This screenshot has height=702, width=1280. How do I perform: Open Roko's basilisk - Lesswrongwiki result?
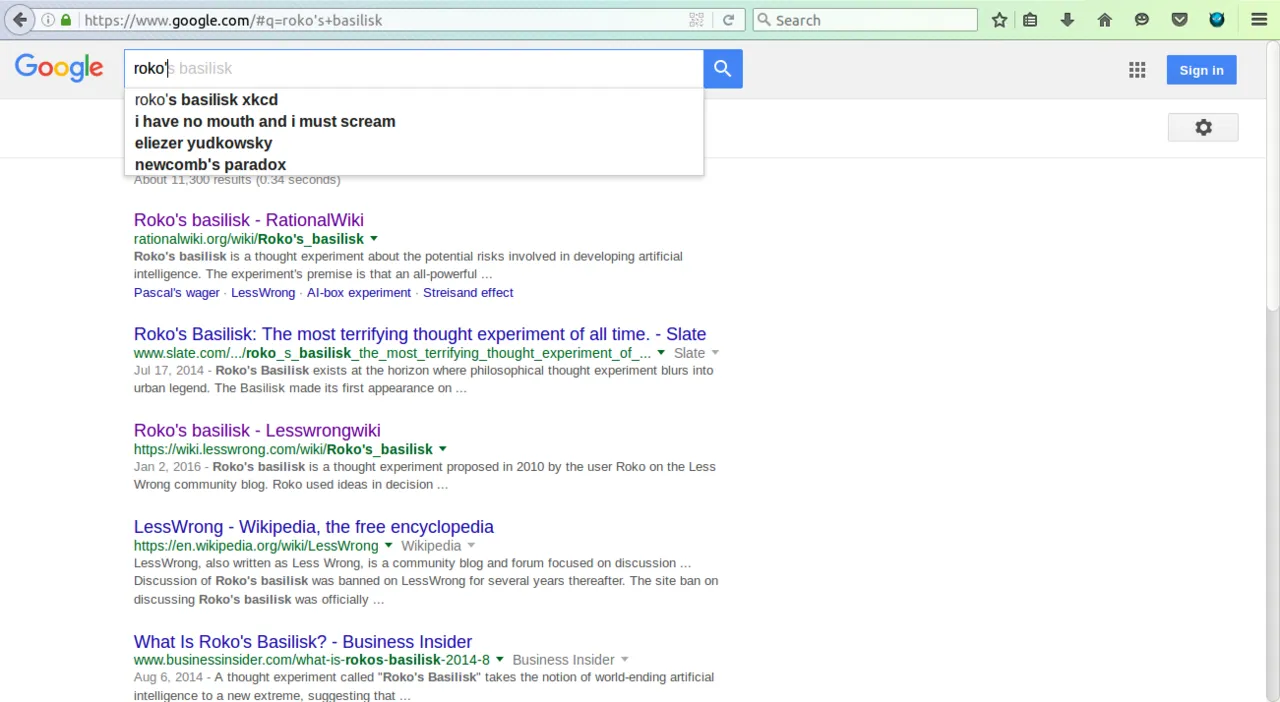257,431
